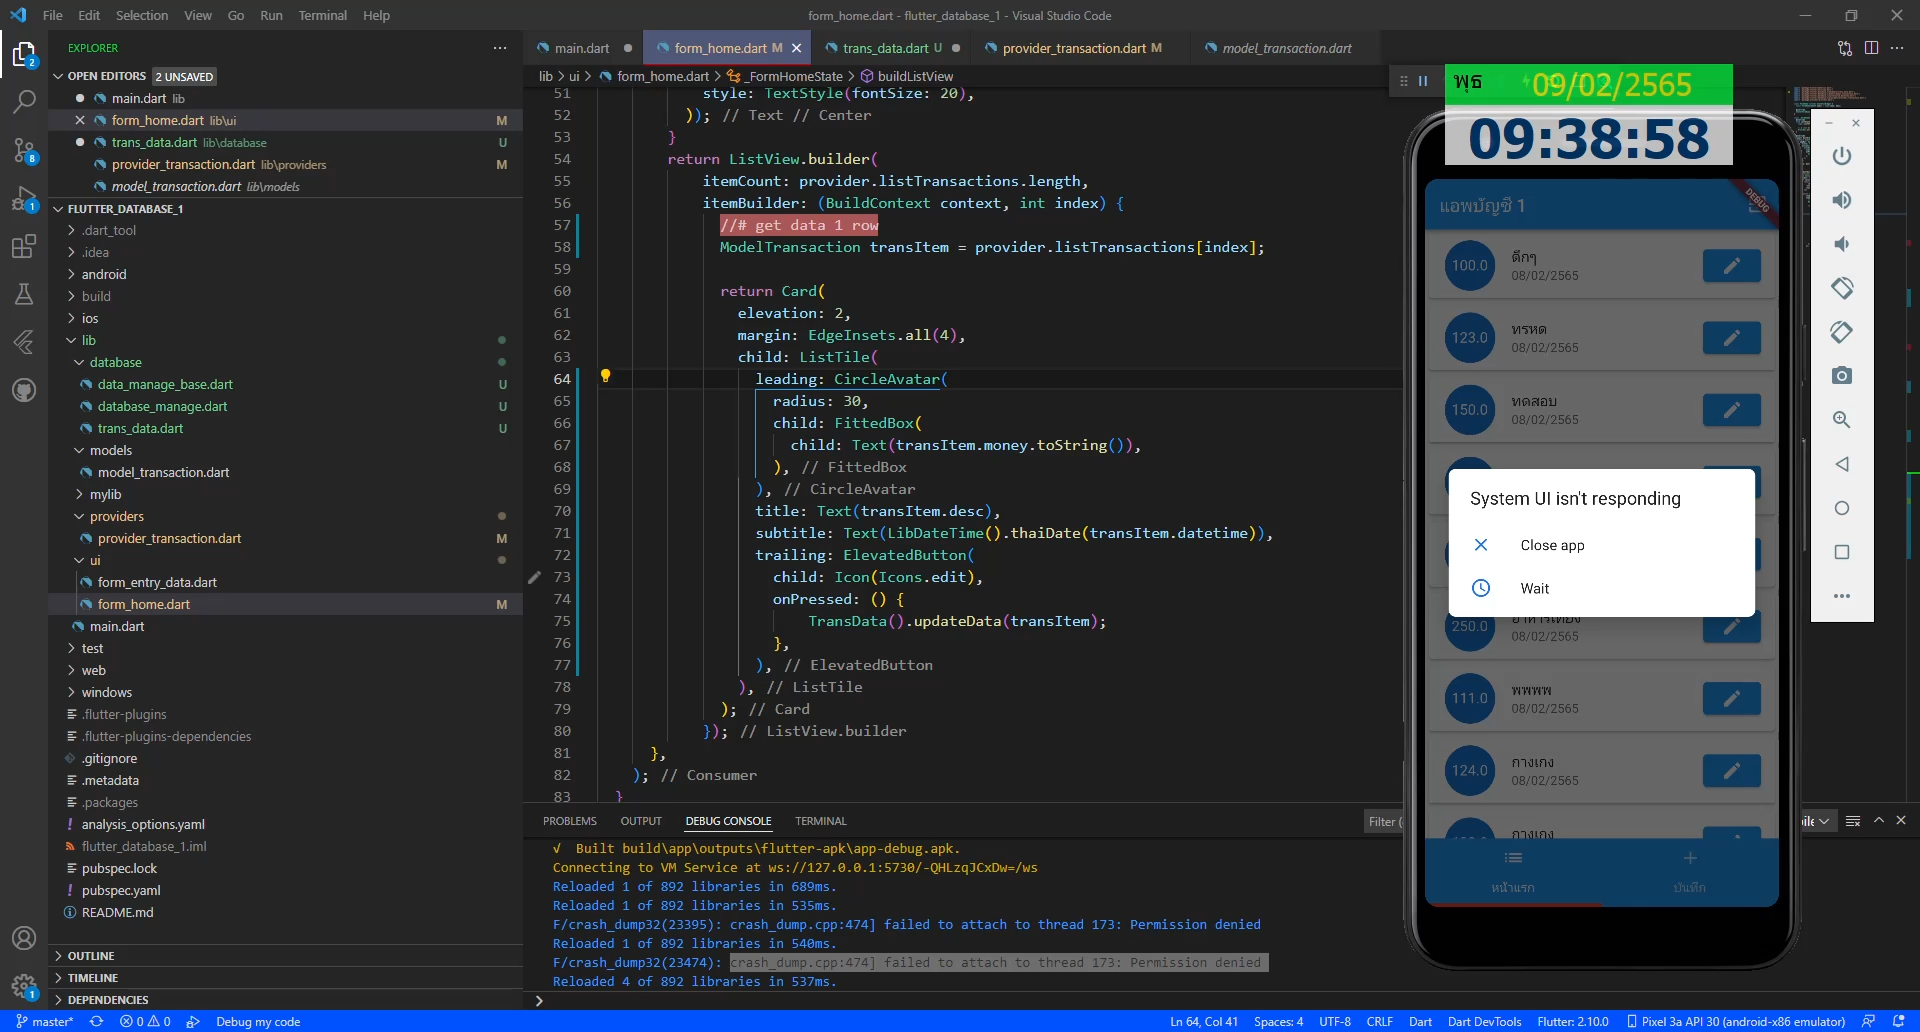Click the emulator Home circle button
This screenshot has width=1920, height=1032.
coord(1841,508)
